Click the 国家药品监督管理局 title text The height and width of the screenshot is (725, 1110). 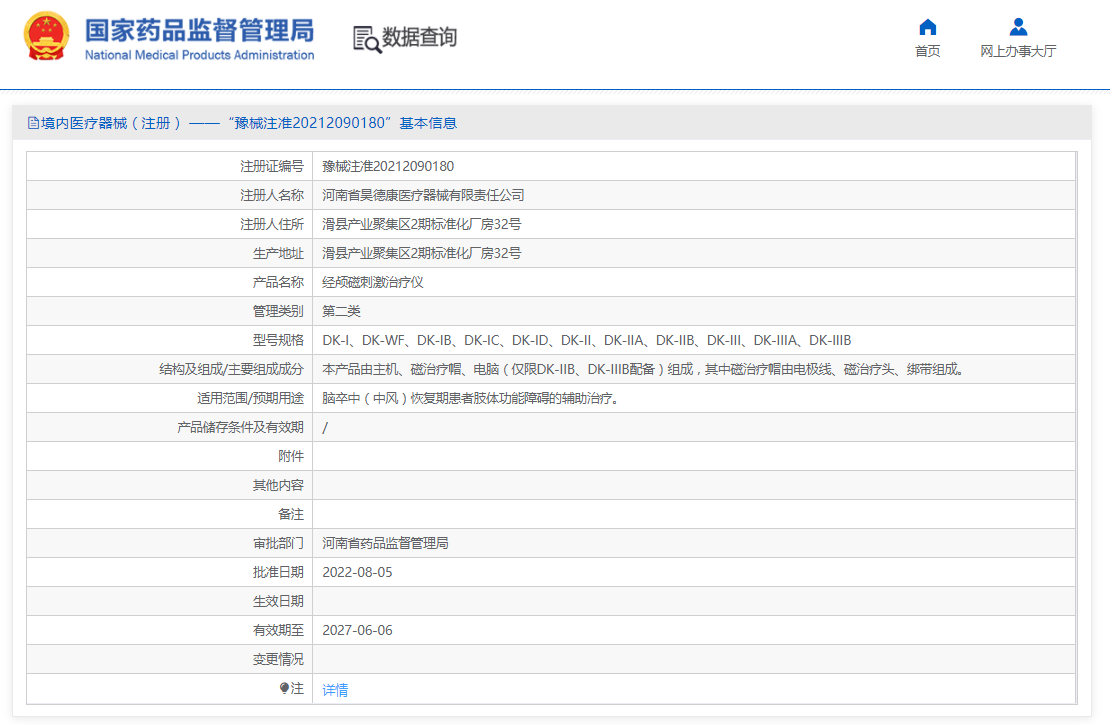coord(199,29)
